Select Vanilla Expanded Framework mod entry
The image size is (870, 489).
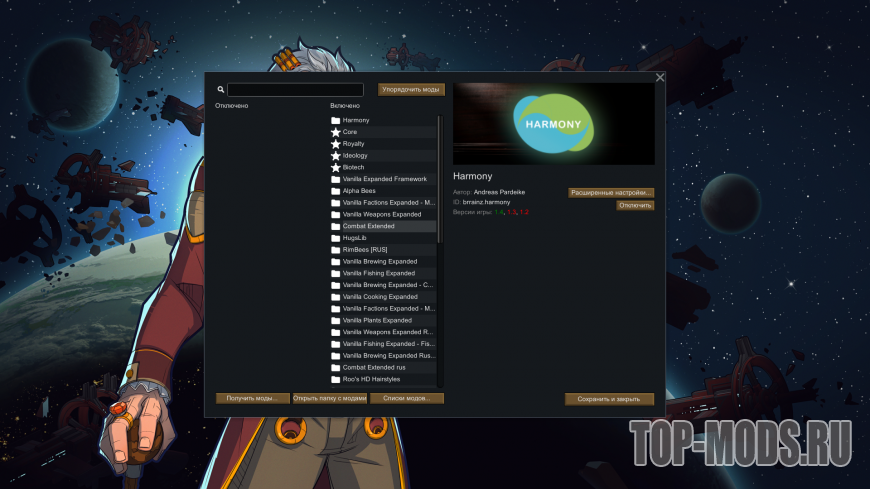(384, 179)
